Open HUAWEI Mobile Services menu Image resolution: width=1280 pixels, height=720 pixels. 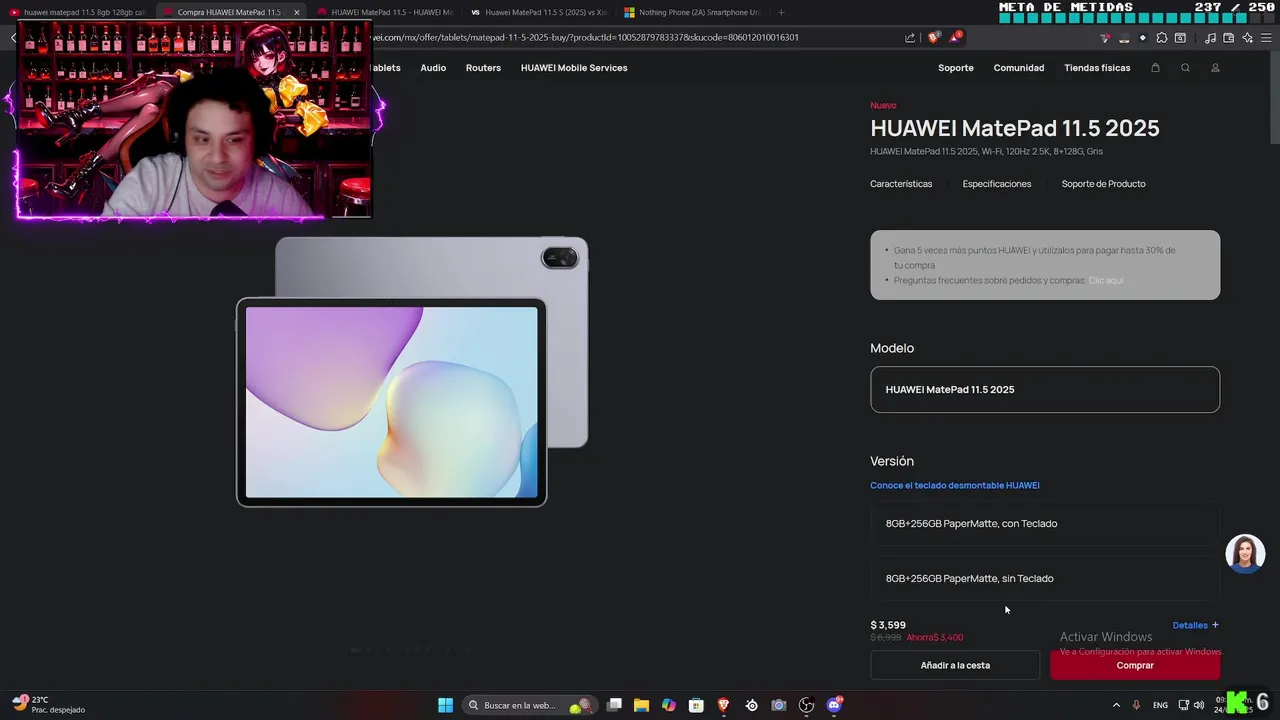click(x=574, y=68)
